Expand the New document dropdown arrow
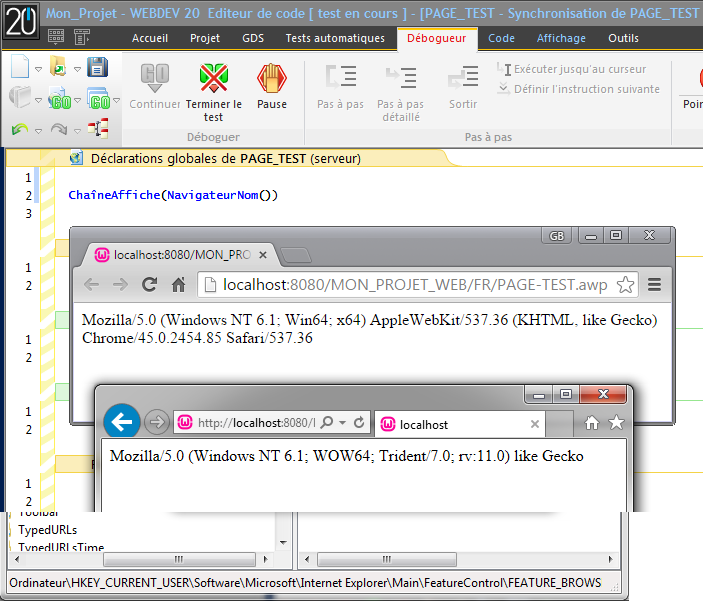 [39, 69]
